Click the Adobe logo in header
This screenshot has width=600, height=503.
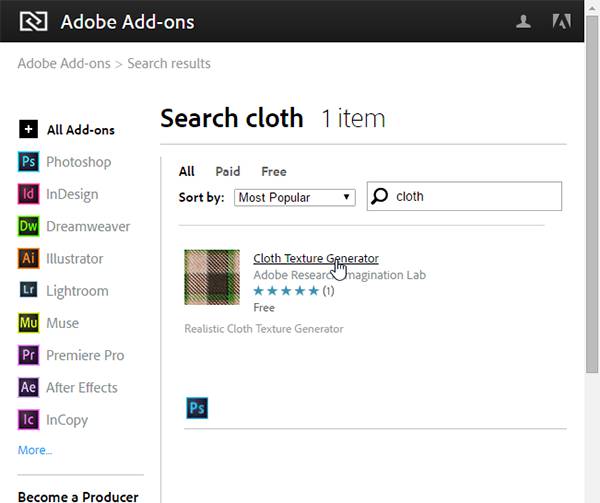click(x=561, y=21)
